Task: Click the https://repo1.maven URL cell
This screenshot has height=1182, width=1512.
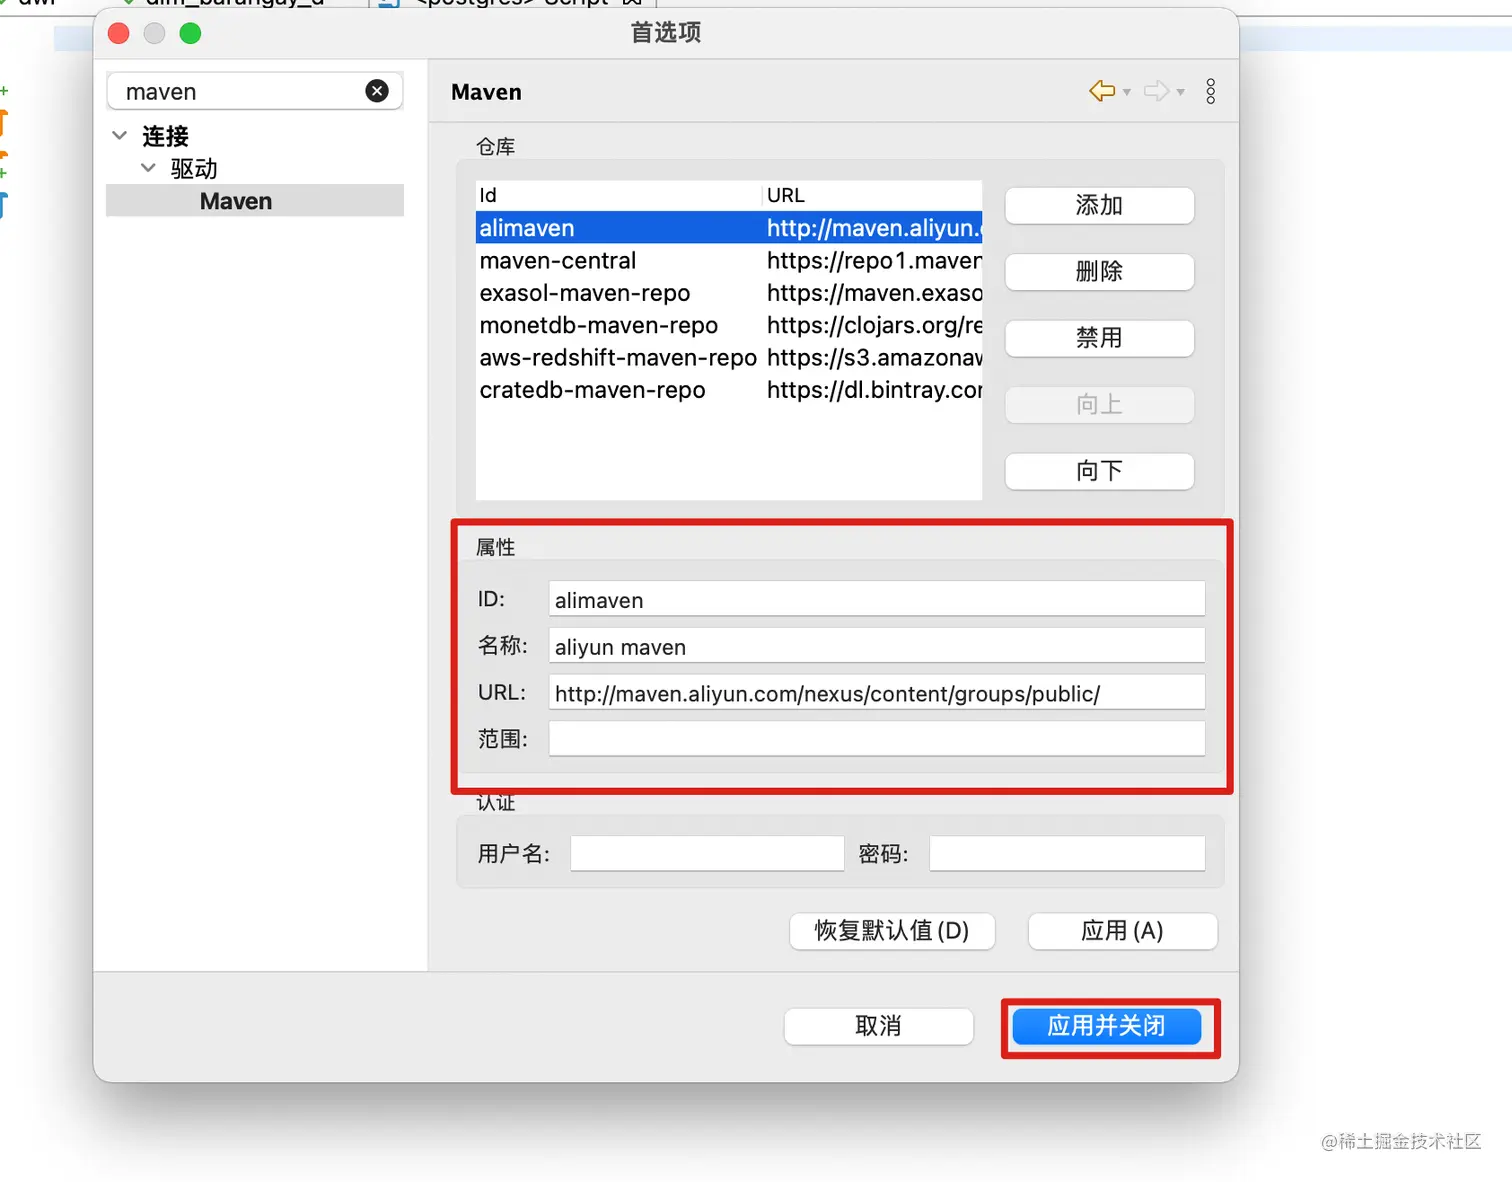Action: [x=874, y=260]
